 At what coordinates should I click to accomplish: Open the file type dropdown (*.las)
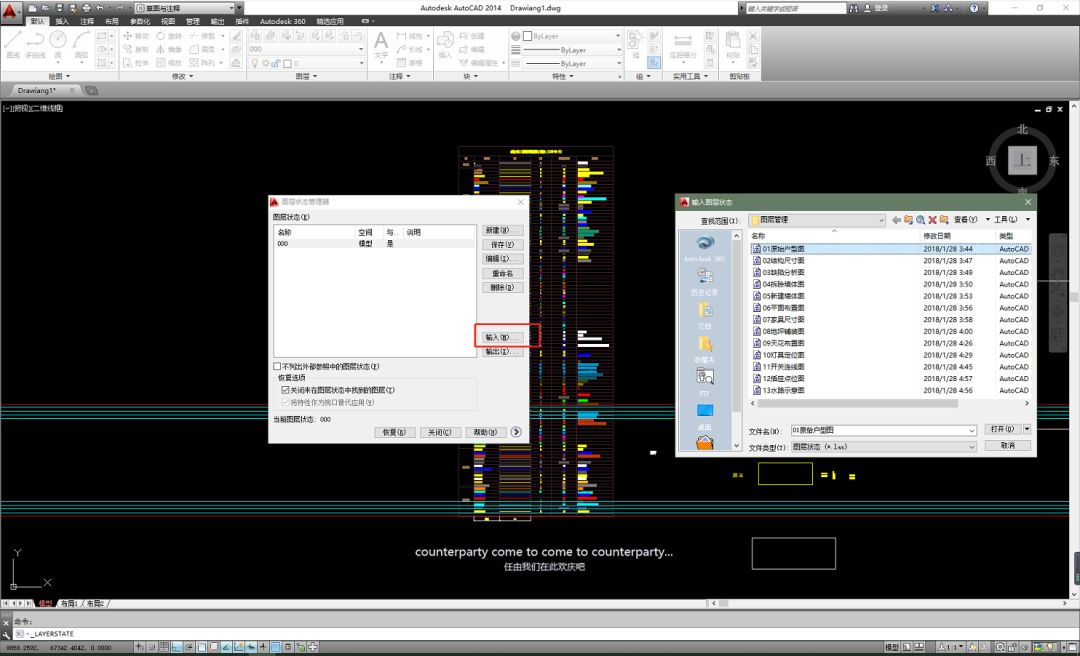[x=972, y=447]
